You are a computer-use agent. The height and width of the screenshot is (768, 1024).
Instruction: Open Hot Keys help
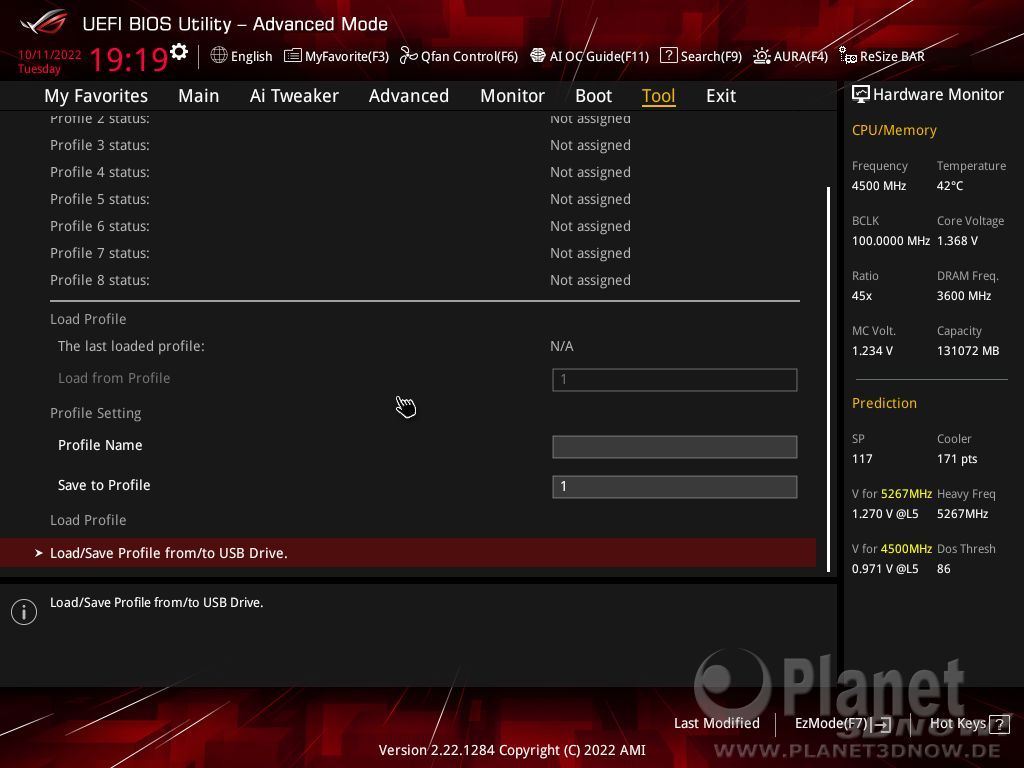957,724
